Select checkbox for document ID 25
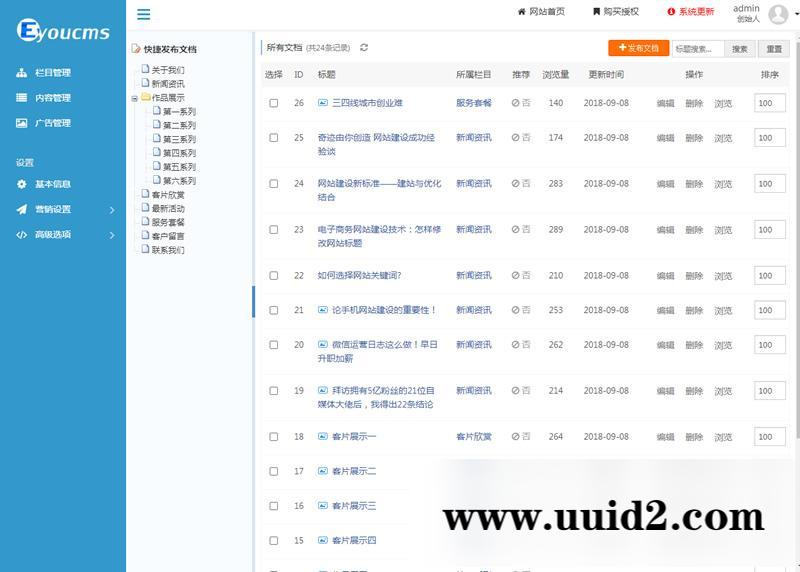This screenshot has width=800, height=572. [x=274, y=138]
